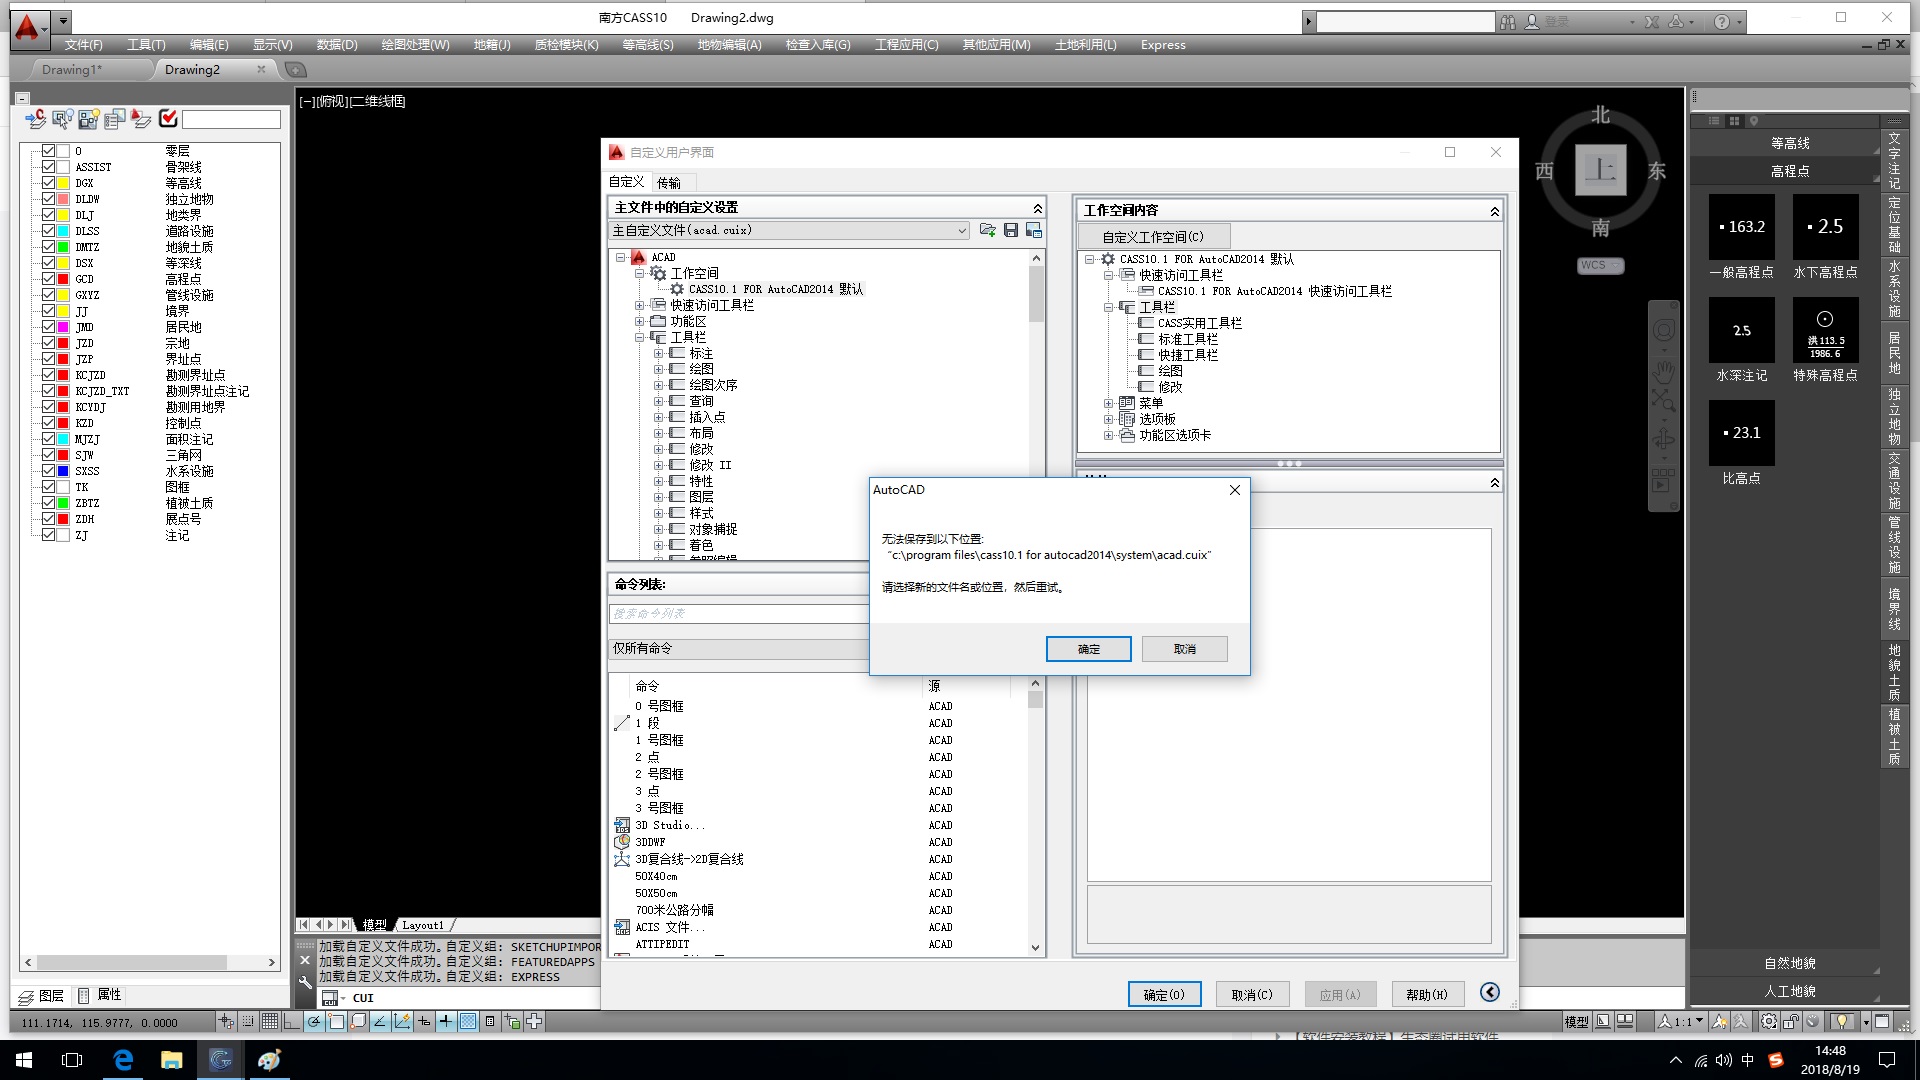Click the grid display status bar icon
Screen dimensions: 1920x1080
[x=270, y=1021]
